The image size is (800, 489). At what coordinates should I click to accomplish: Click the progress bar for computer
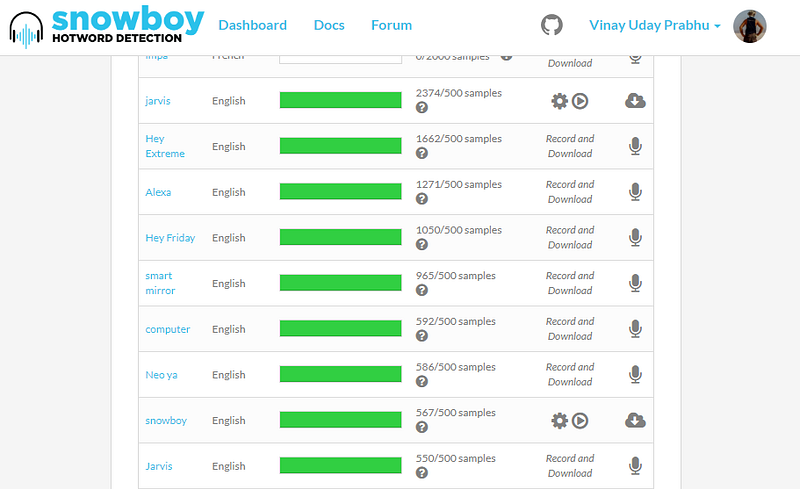click(340, 328)
